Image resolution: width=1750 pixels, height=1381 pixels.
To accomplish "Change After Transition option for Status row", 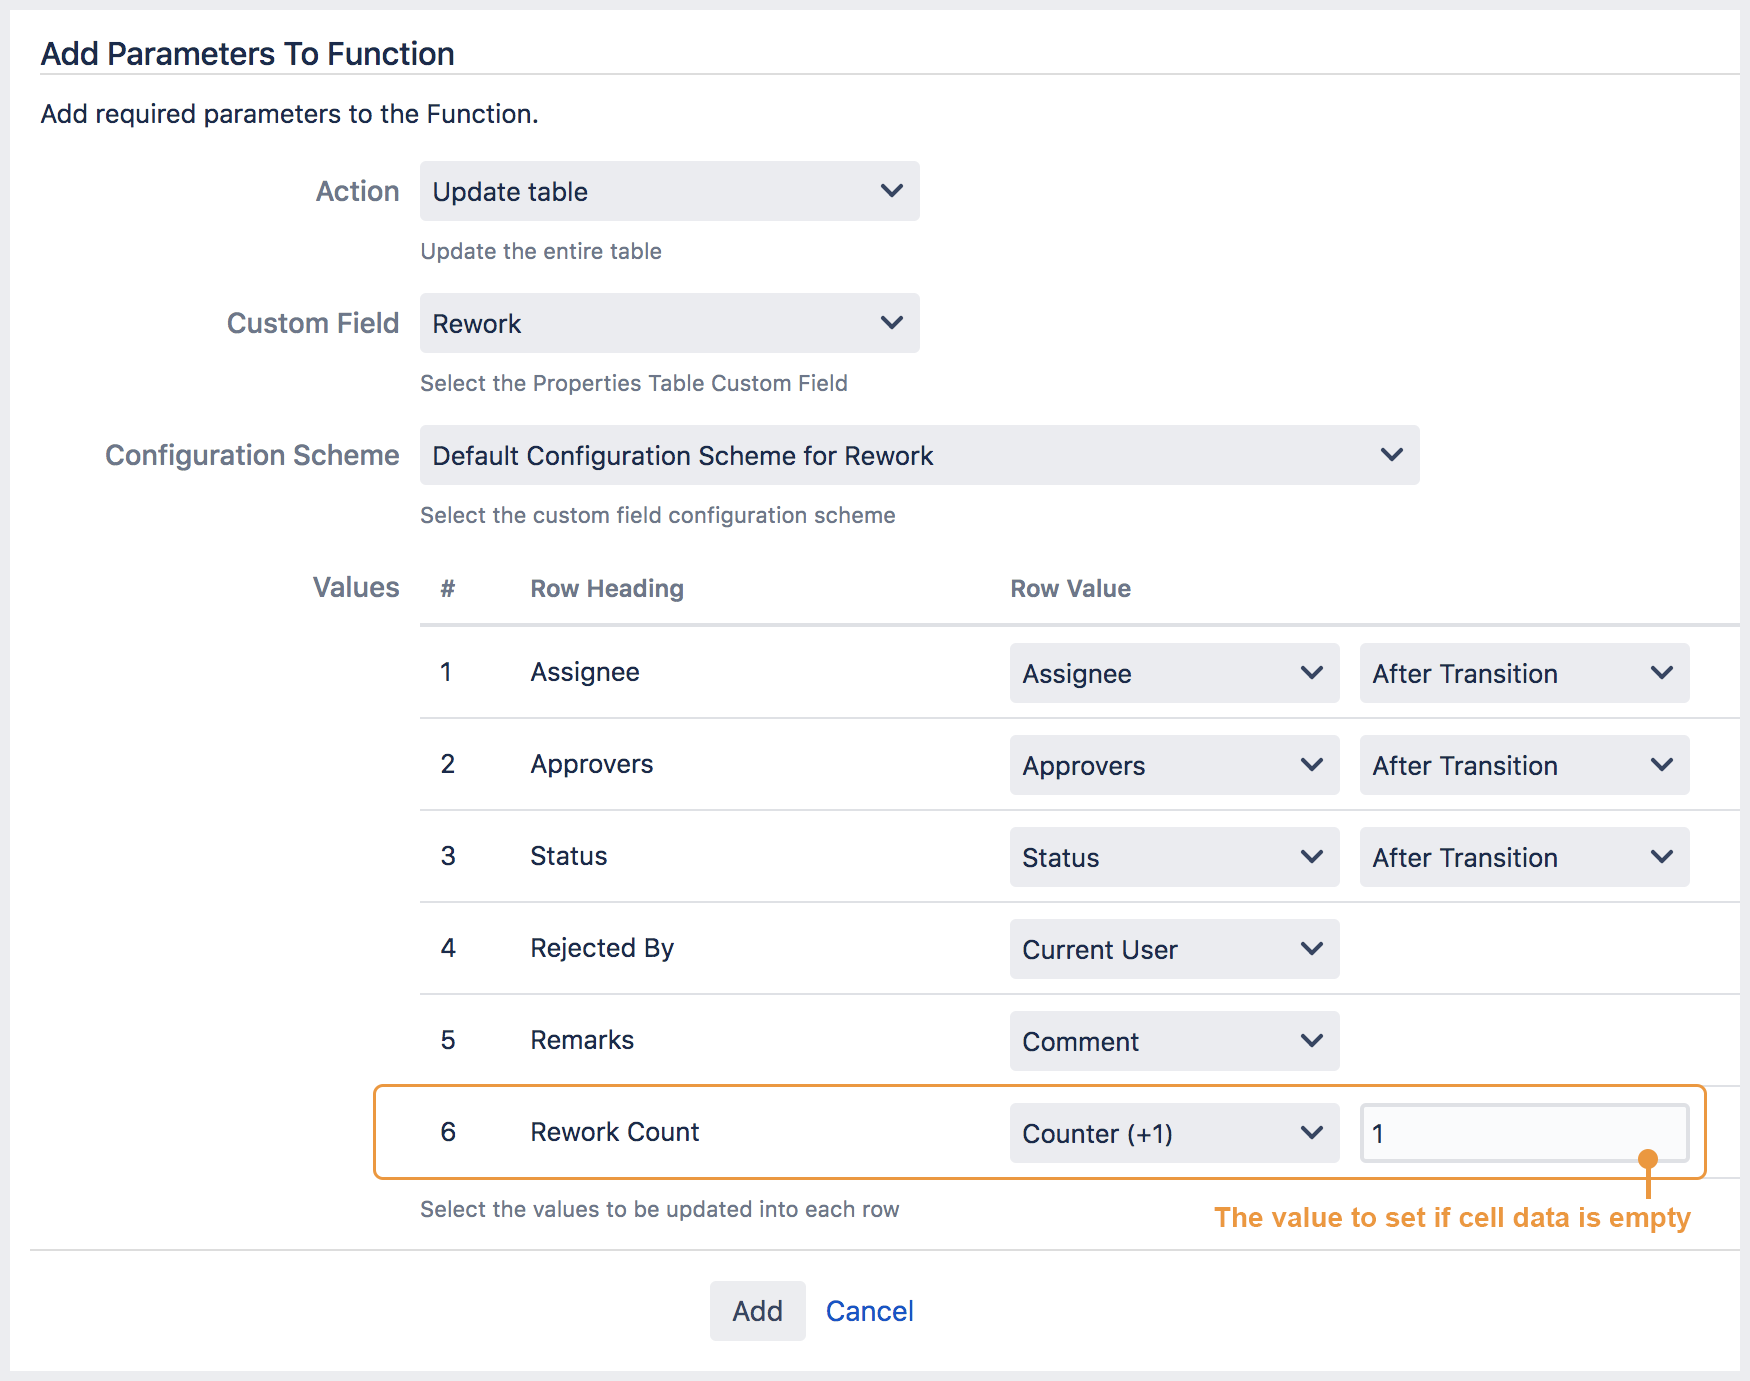I will point(1524,857).
